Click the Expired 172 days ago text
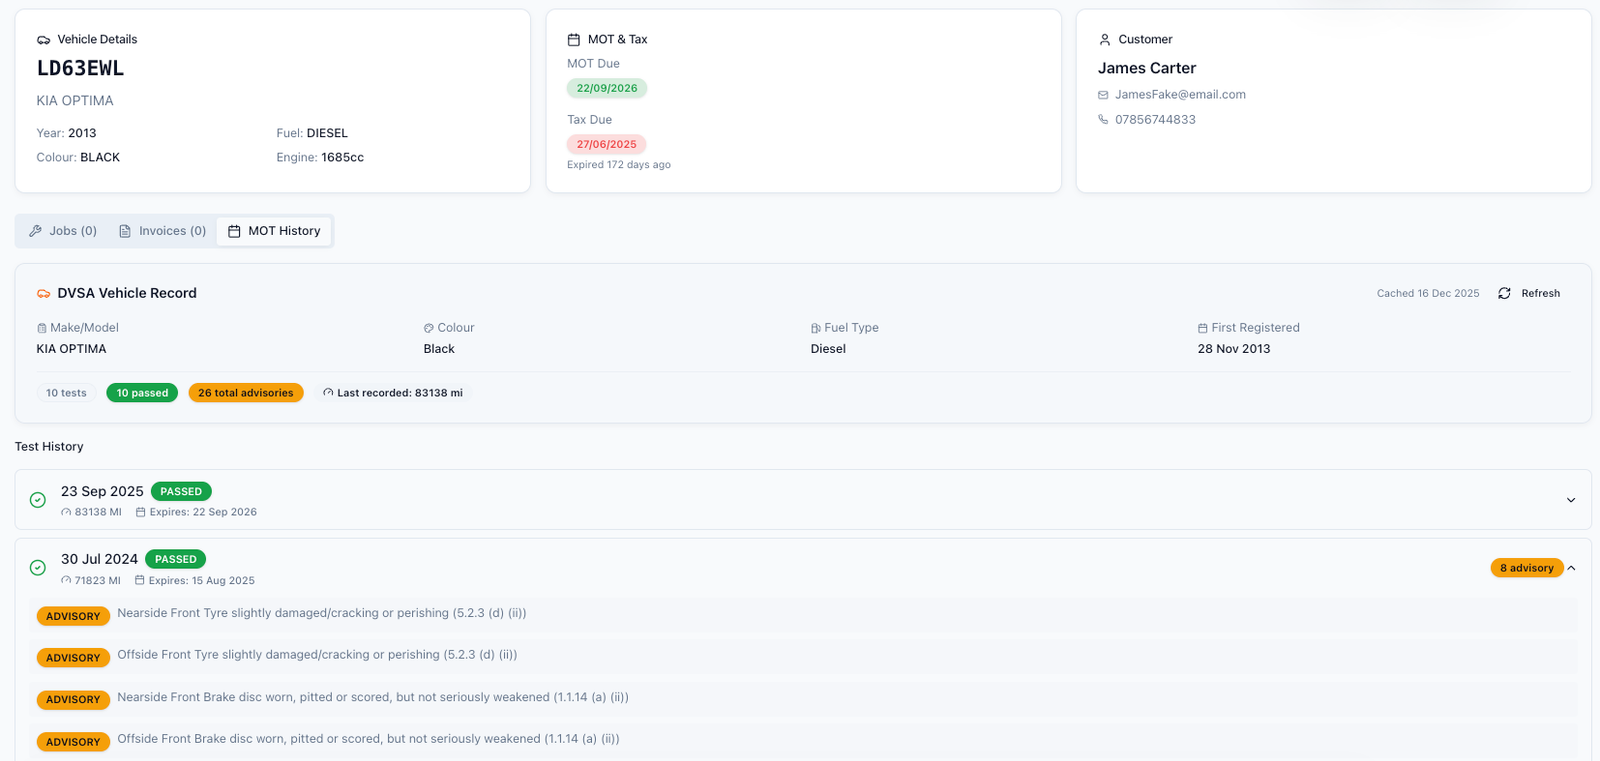Image resolution: width=1600 pixels, height=761 pixels. tap(619, 165)
